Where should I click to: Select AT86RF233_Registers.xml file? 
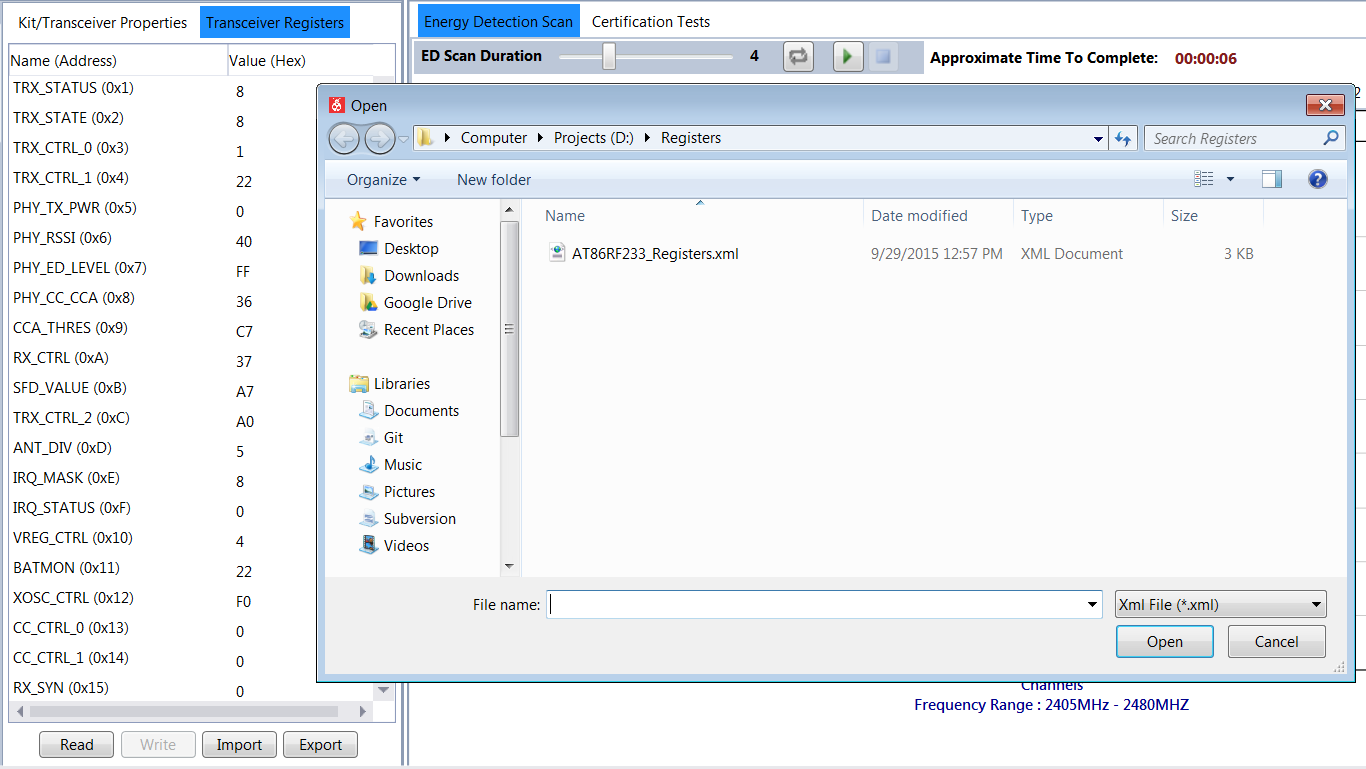654,254
